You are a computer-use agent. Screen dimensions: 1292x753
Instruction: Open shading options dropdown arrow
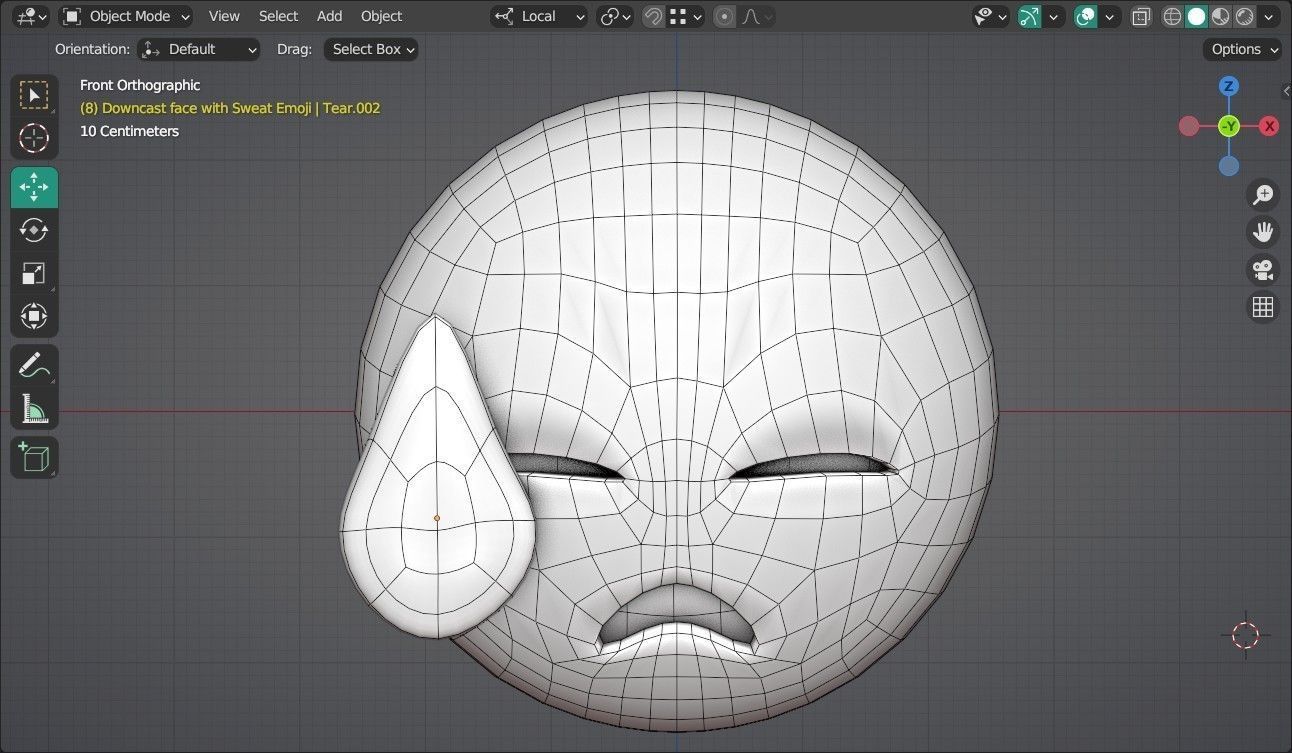(x=1270, y=16)
